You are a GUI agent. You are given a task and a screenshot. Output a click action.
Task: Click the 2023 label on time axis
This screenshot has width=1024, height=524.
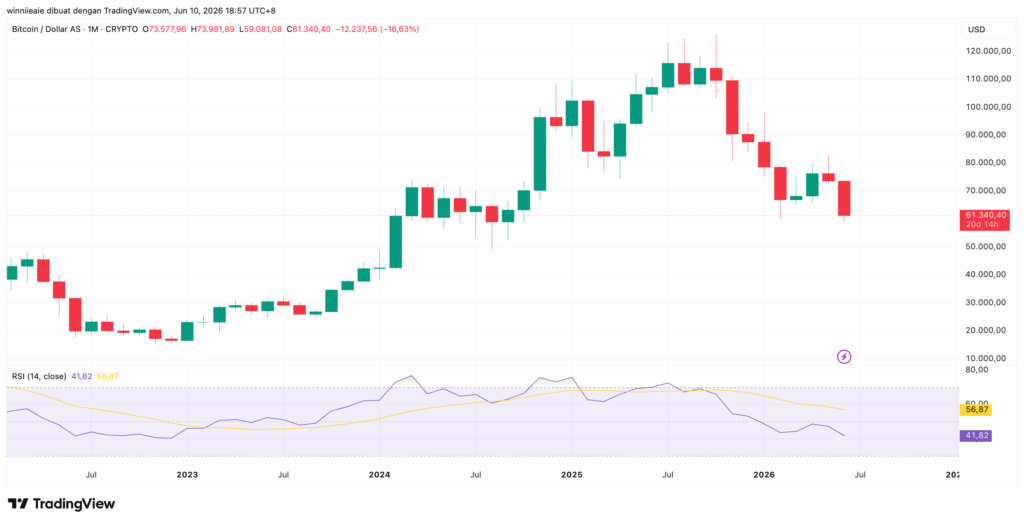pos(187,474)
